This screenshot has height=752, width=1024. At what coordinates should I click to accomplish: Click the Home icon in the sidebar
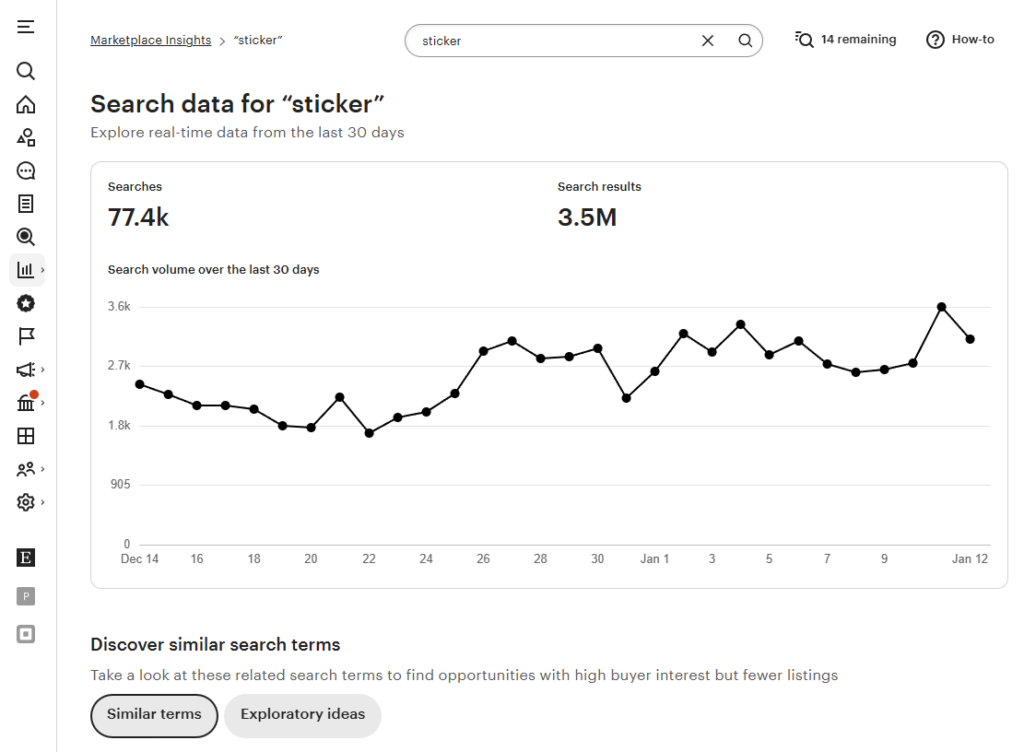pyautogui.click(x=26, y=104)
